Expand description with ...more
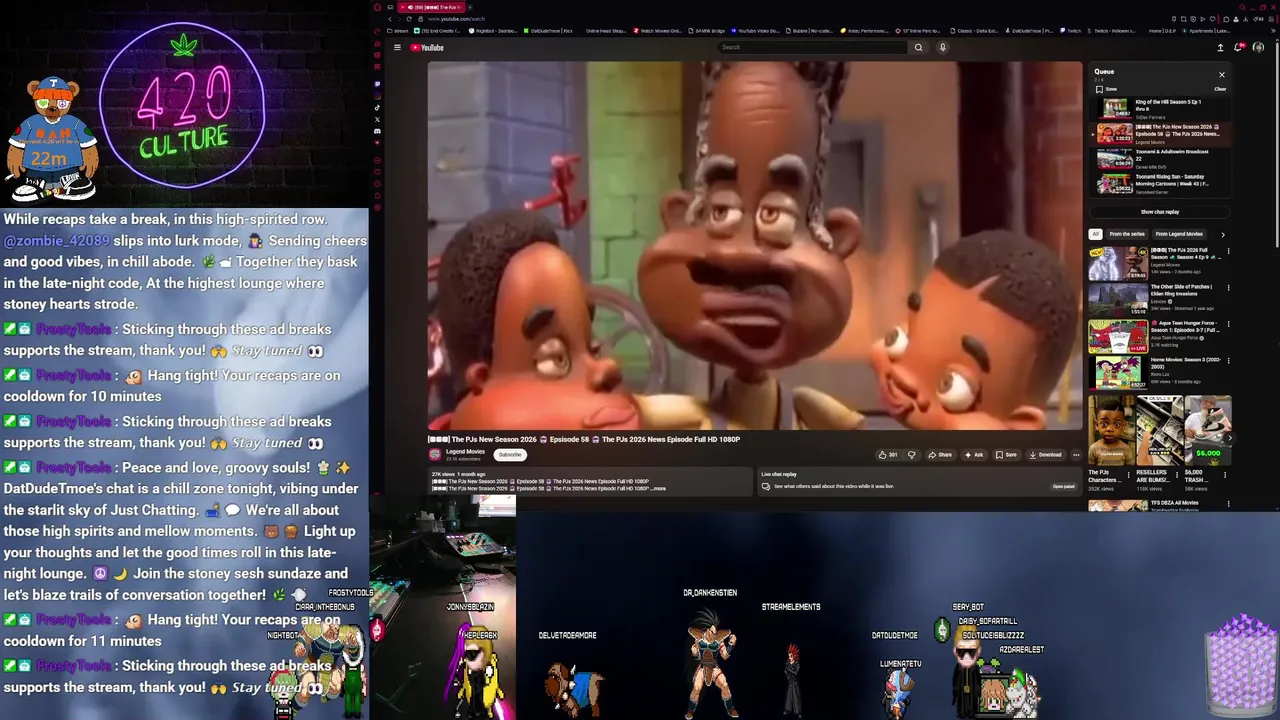This screenshot has width=1280, height=720. 658,489
